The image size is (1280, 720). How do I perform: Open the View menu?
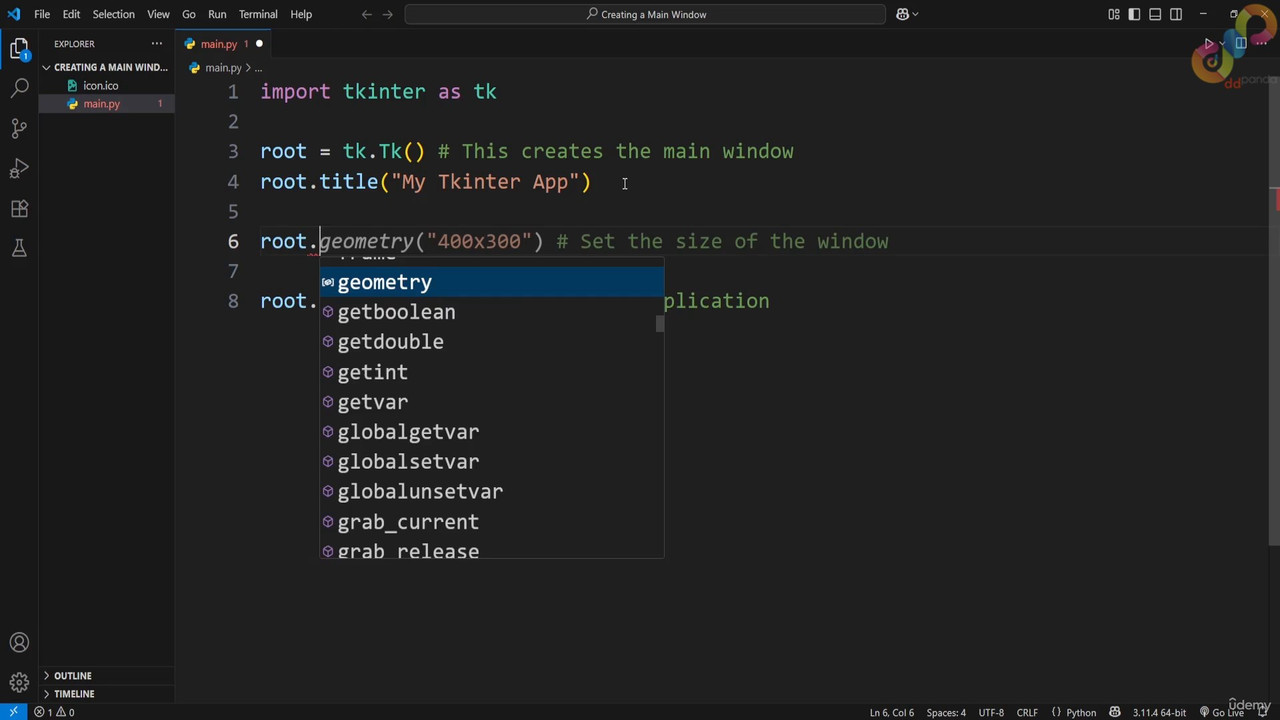[158, 14]
